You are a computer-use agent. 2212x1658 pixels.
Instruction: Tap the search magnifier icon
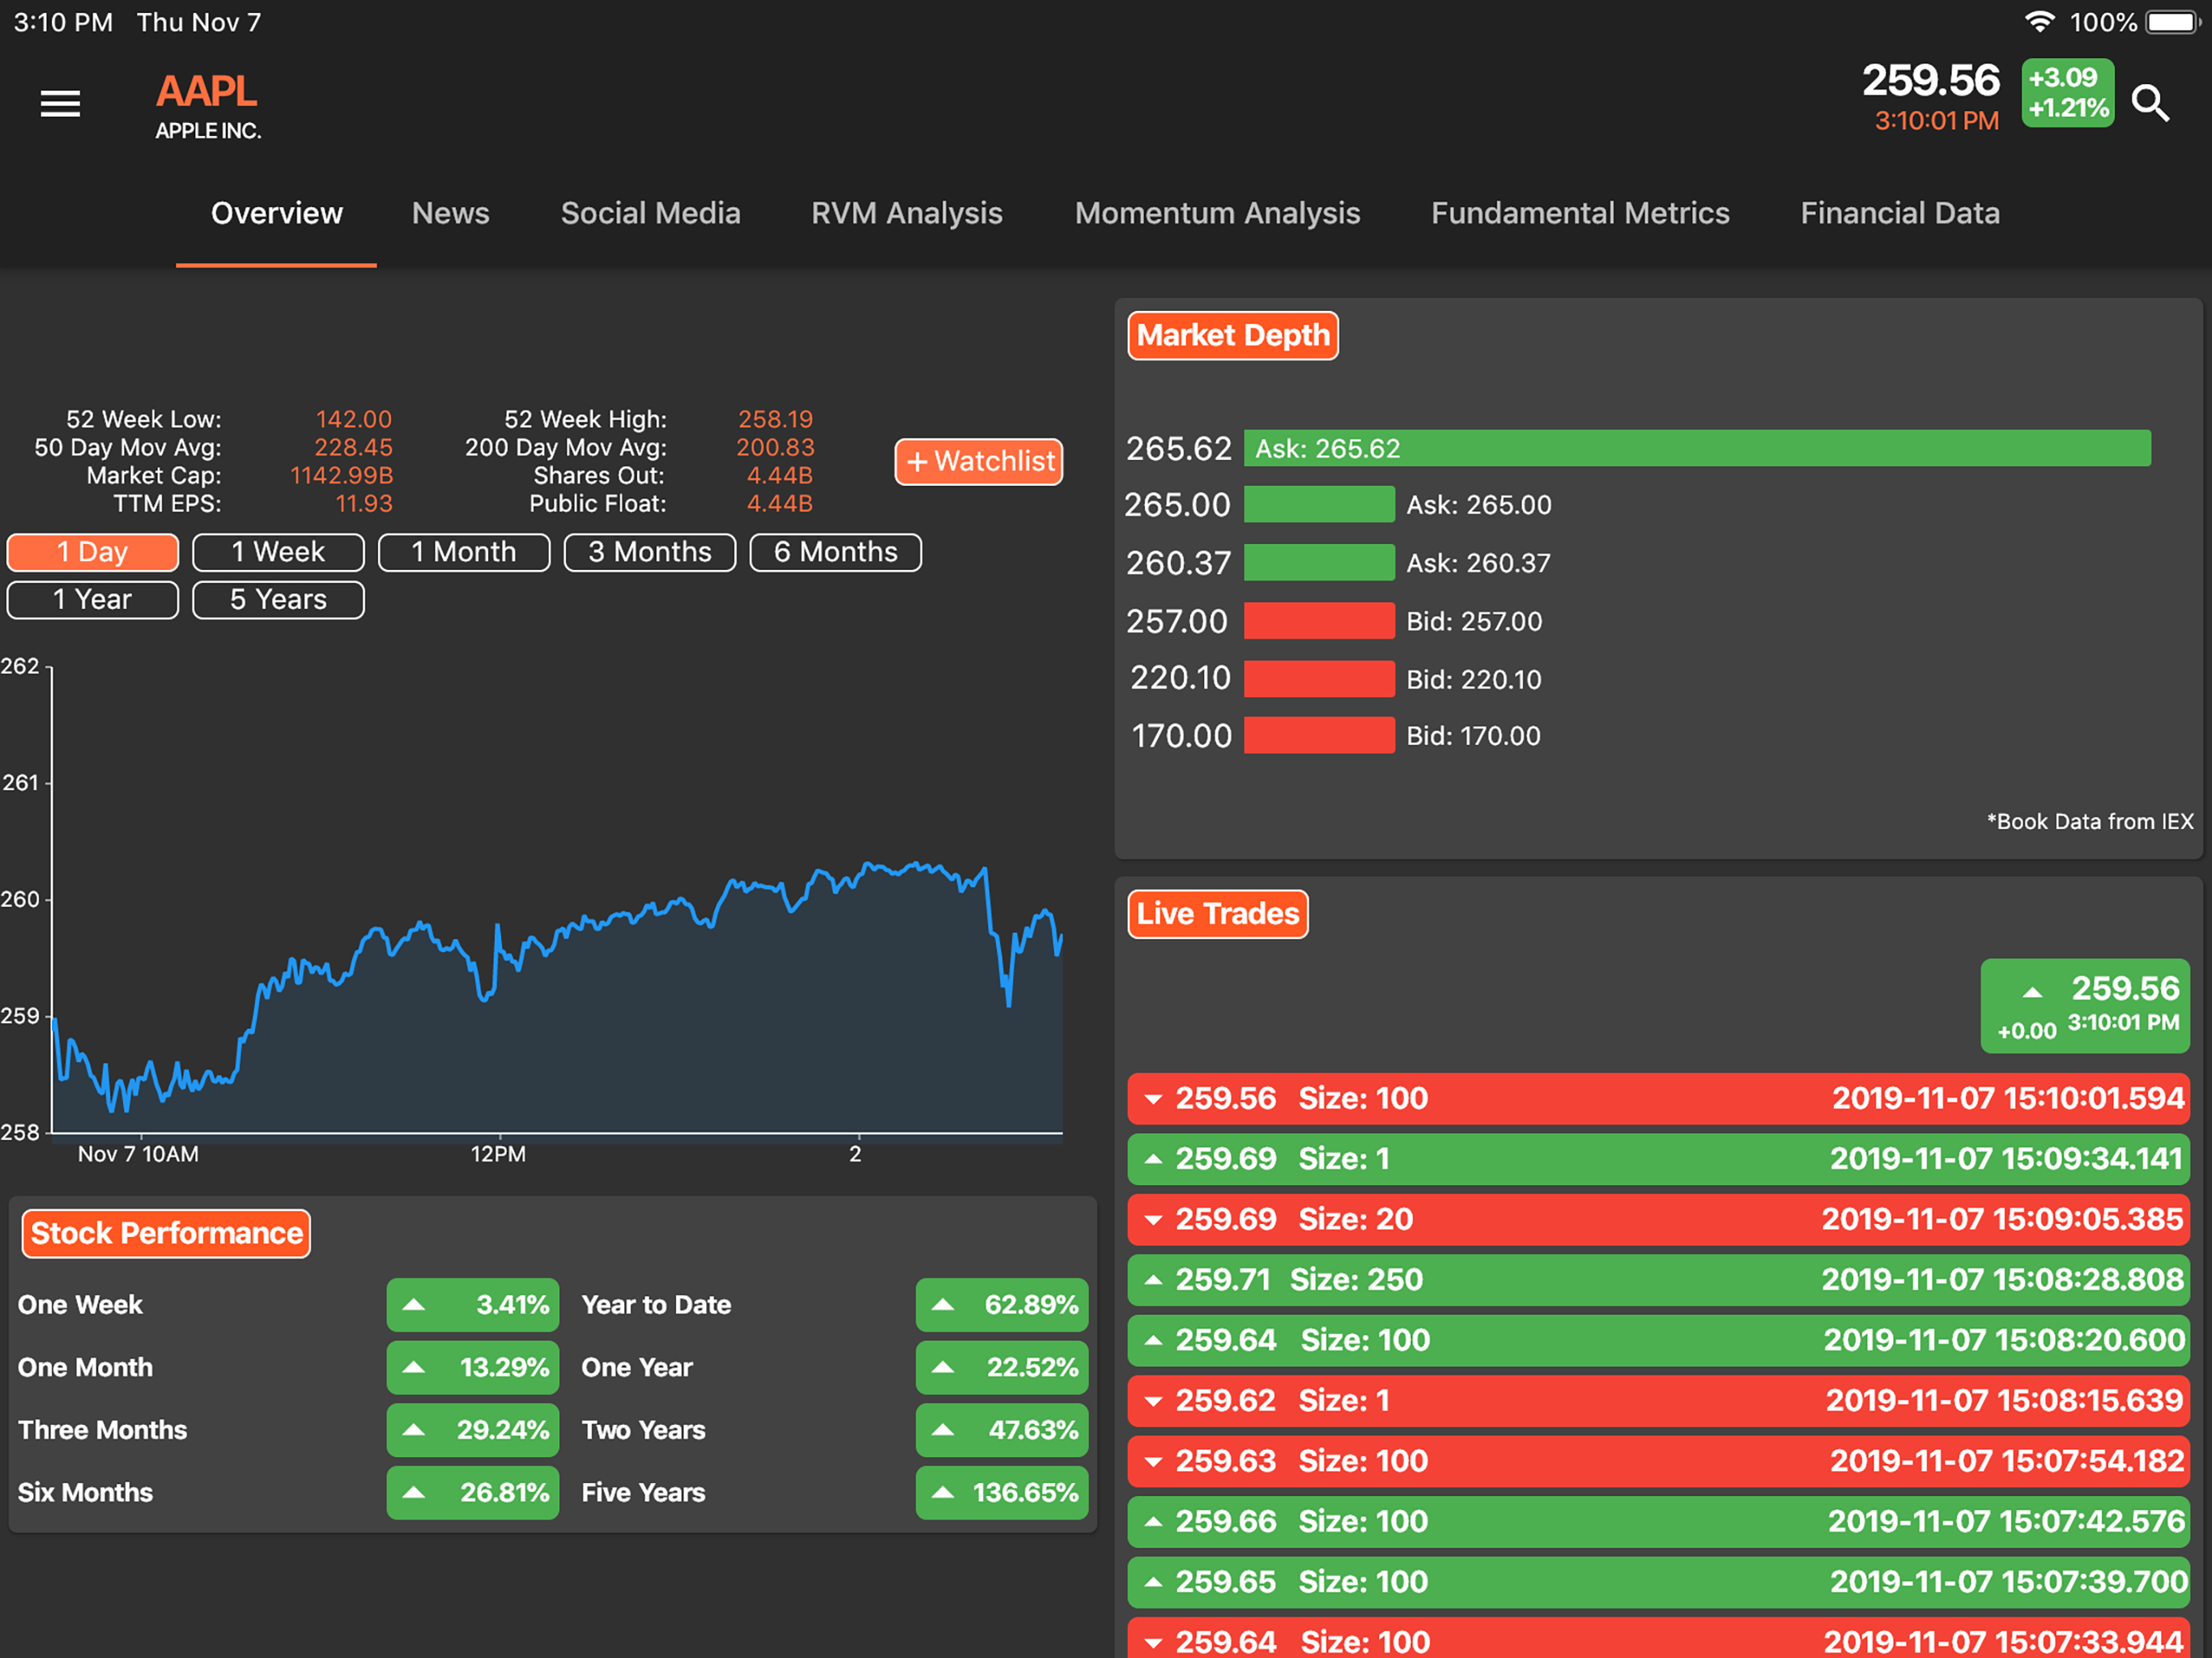[2150, 103]
